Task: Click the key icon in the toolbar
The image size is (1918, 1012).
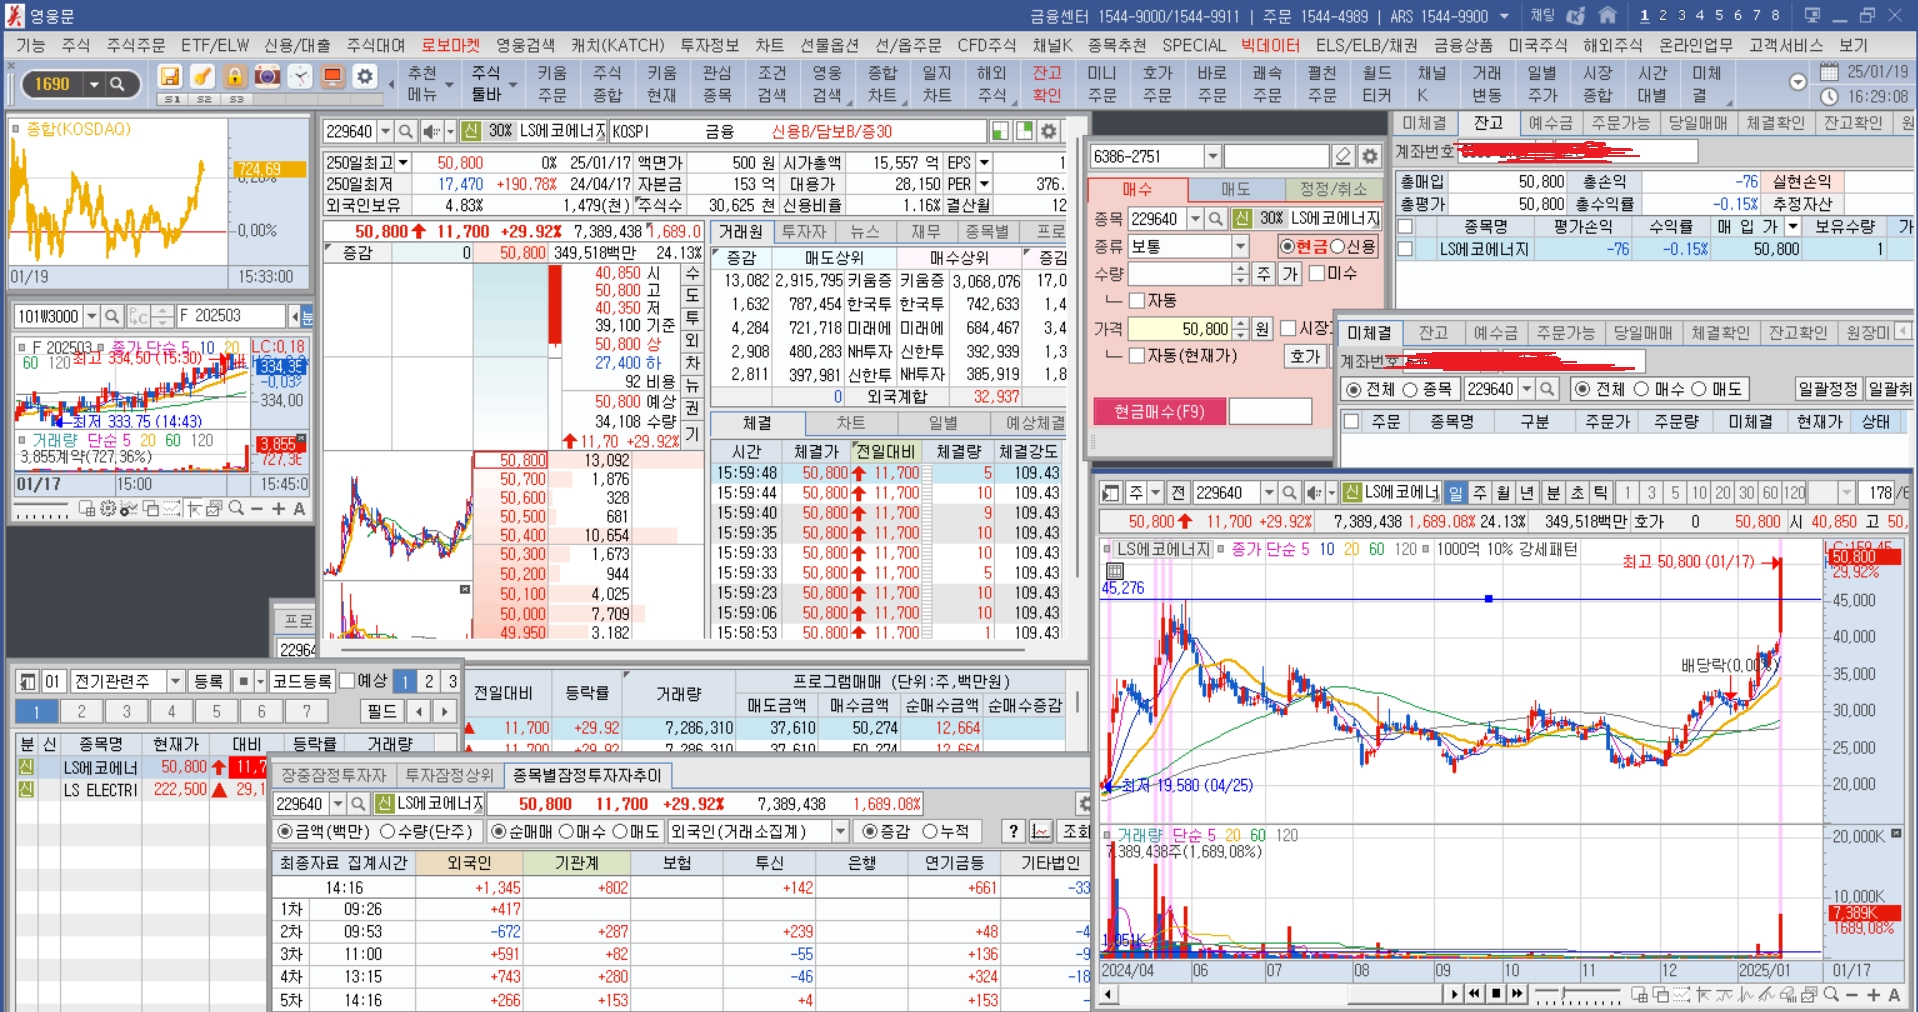Action: [x=202, y=77]
